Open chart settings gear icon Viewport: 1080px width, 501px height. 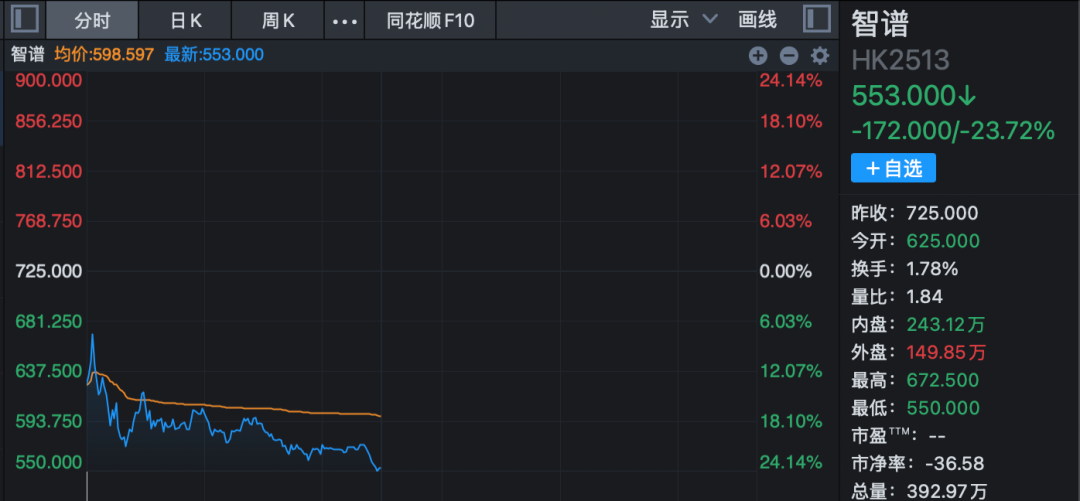820,56
